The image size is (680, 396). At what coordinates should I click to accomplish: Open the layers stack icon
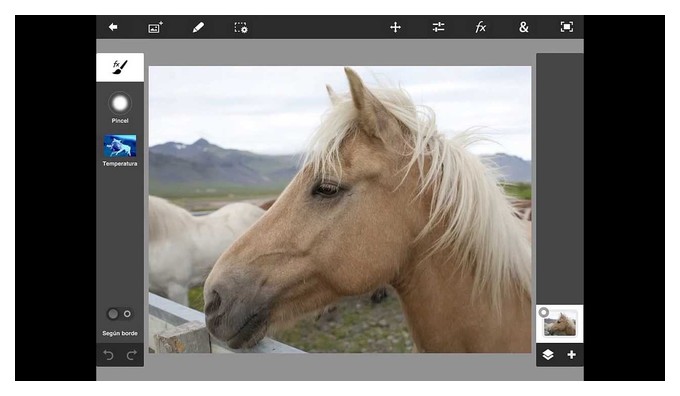(548, 355)
